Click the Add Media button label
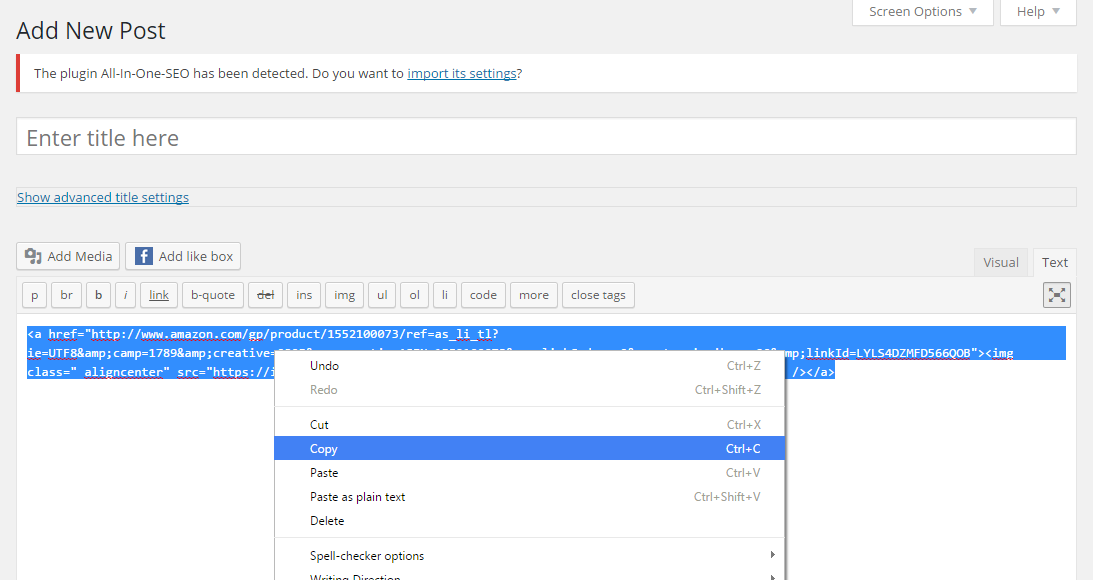Viewport: 1093px width, 580px height. 79,257
